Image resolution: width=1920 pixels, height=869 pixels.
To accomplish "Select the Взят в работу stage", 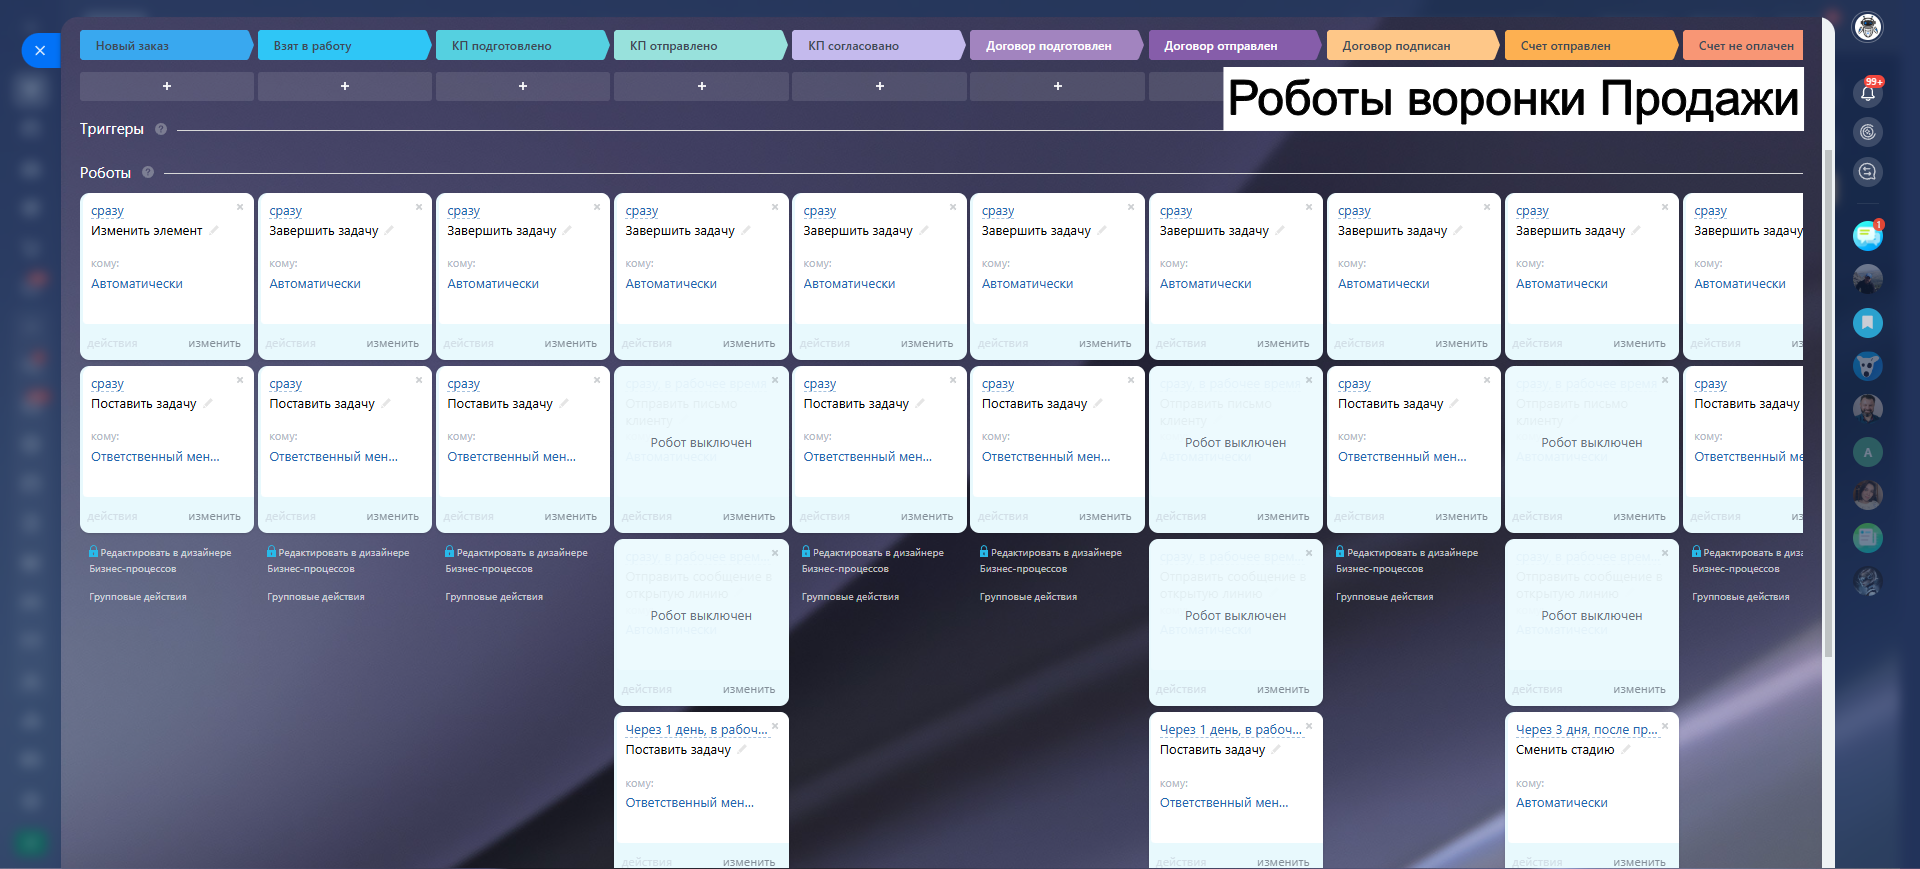I will pos(344,45).
